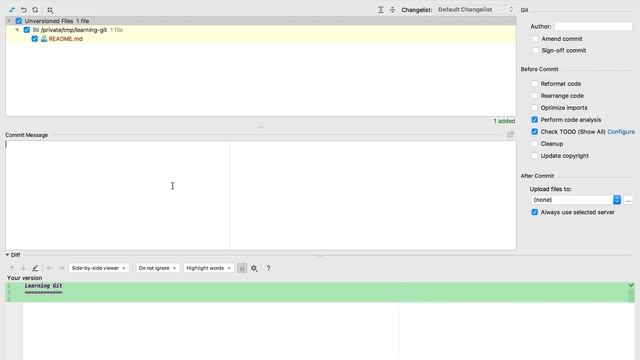Open the Diff settings gear icon

[x=254, y=268]
